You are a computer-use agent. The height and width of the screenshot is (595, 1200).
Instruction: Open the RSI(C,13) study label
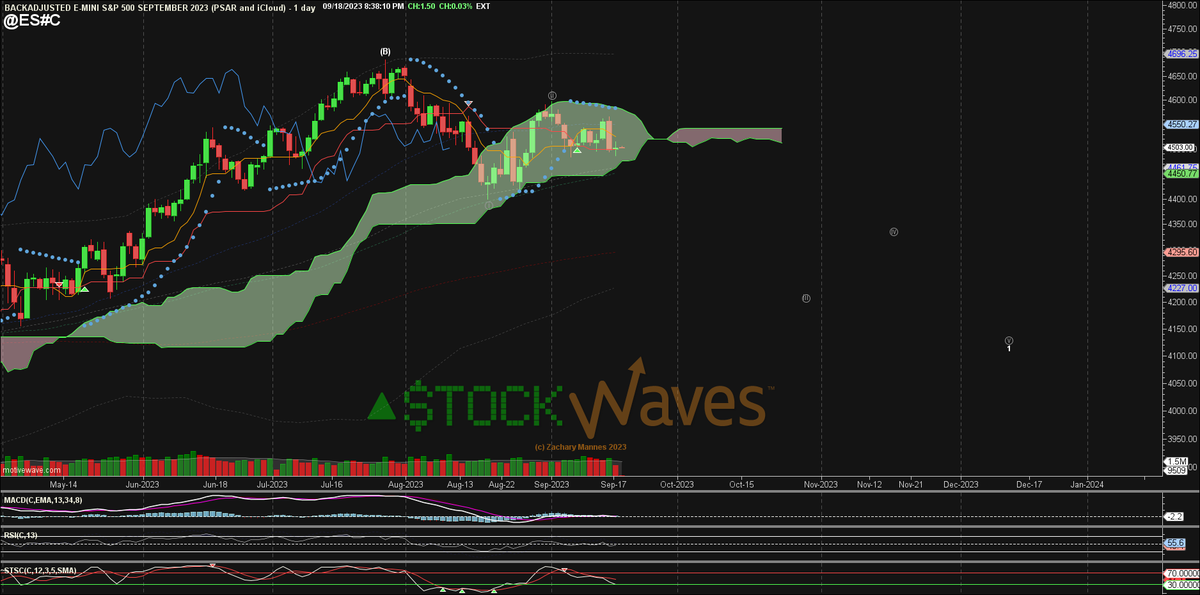21,535
